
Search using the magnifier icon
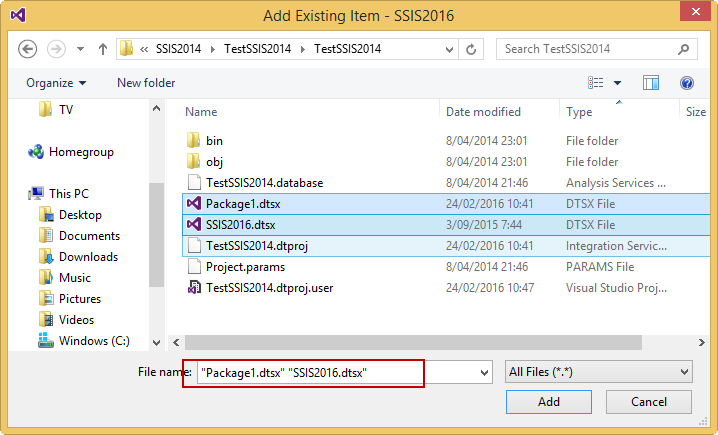pos(683,48)
